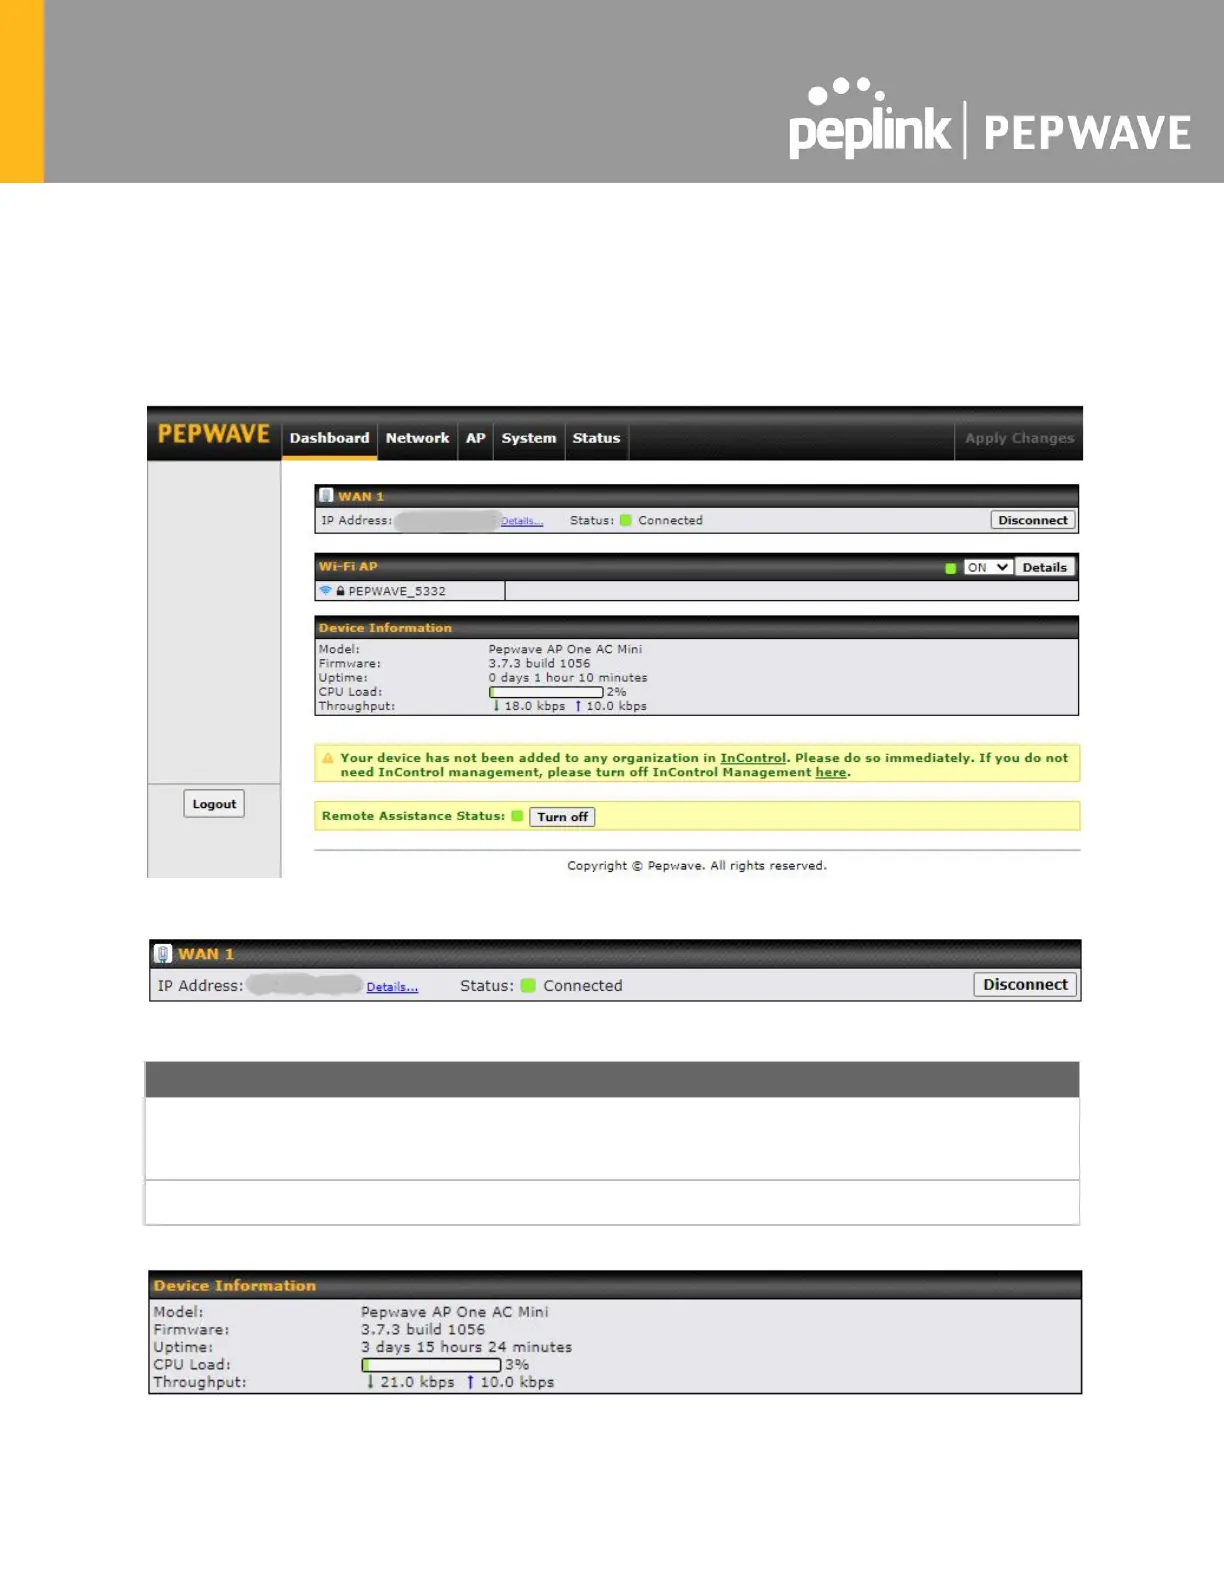Click Disconnect in the dashboard WAN 1 panel
The height and width of the screenshot is (1584, 1224).
click(1033, 520)
